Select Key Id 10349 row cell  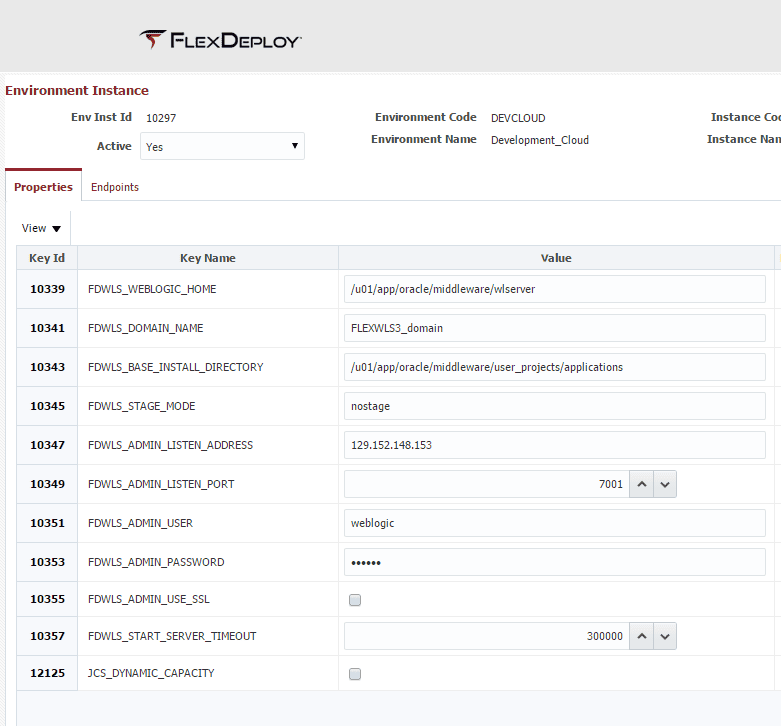(47, 484)
